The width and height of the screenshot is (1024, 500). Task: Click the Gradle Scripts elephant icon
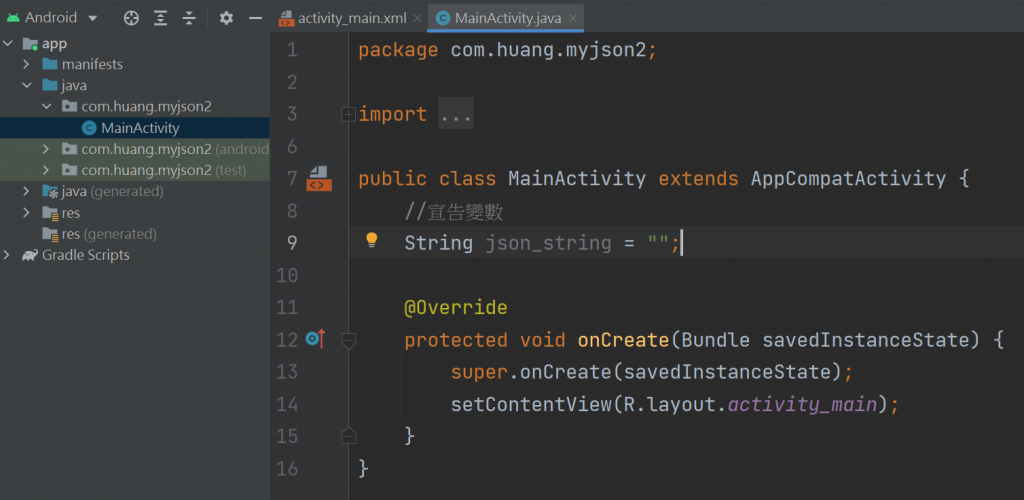point(30,255)
